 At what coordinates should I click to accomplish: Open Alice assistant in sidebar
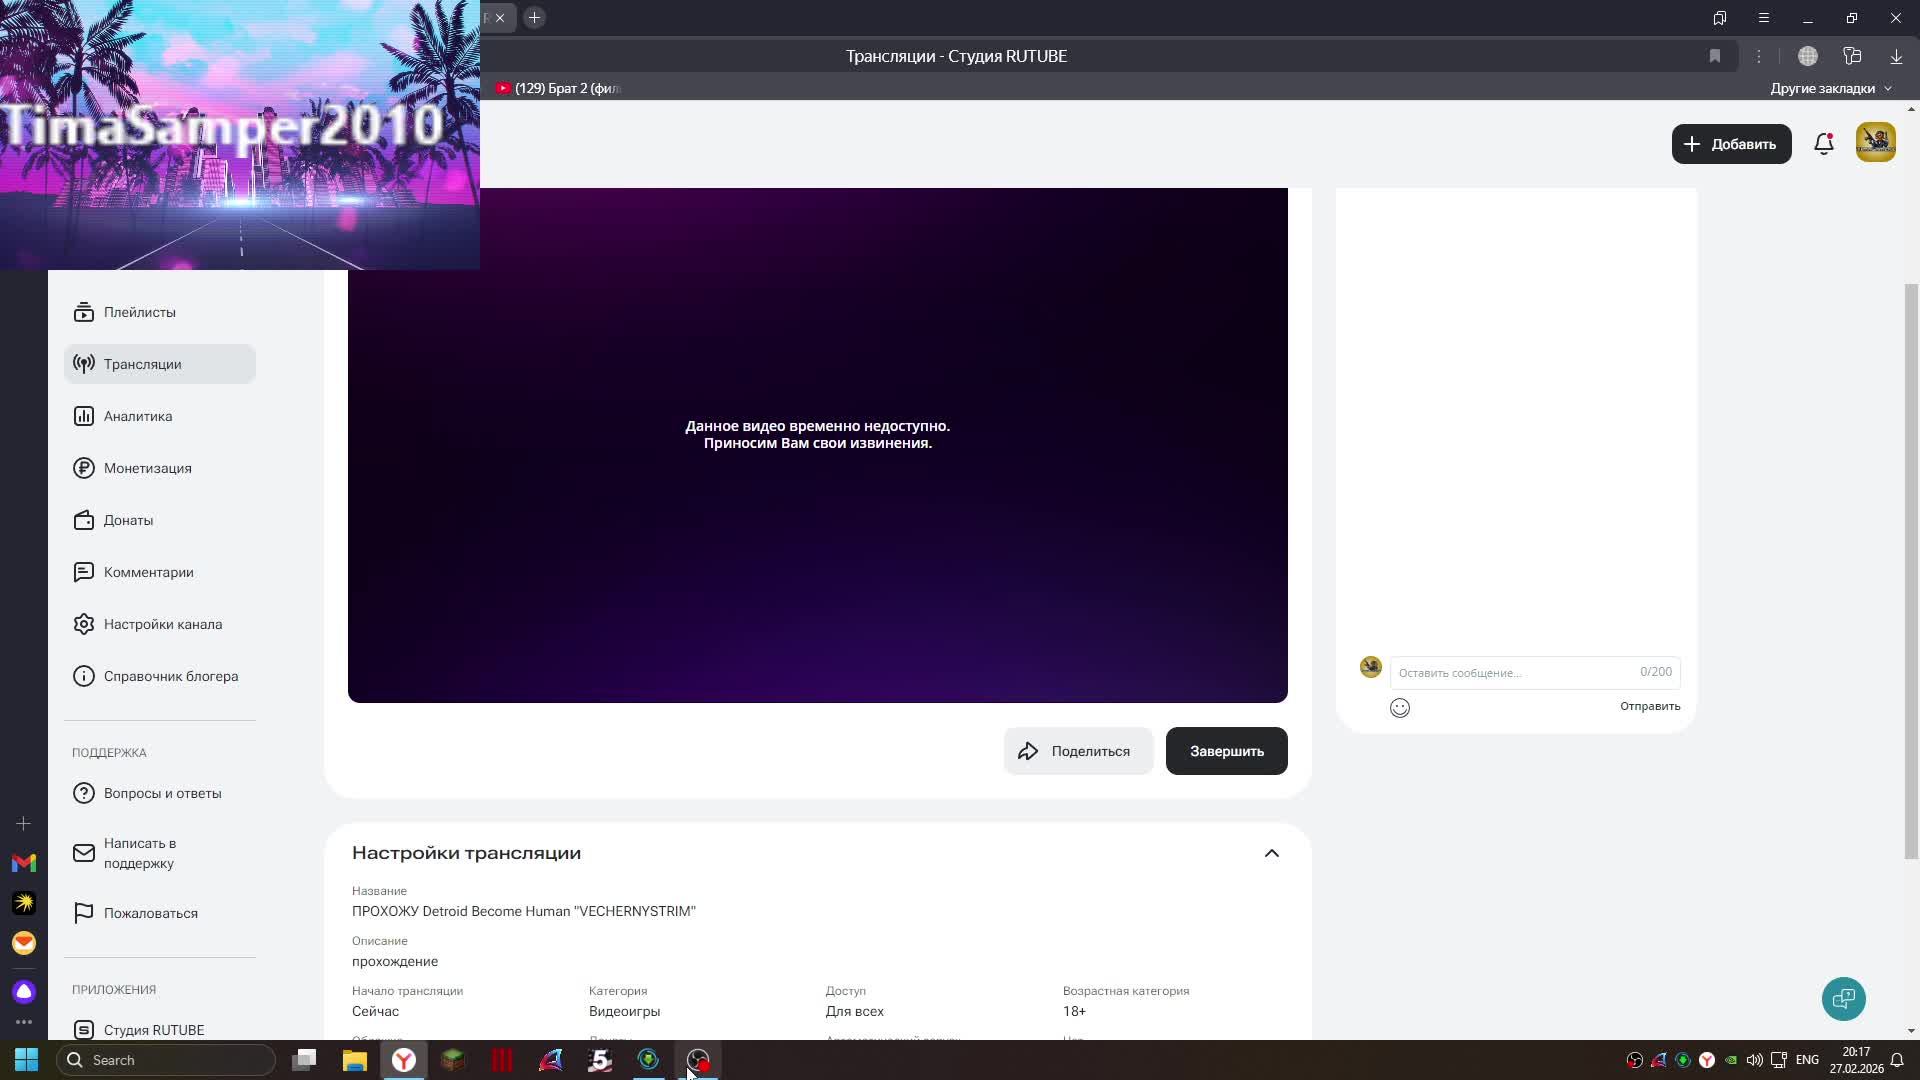pos(24,991)
